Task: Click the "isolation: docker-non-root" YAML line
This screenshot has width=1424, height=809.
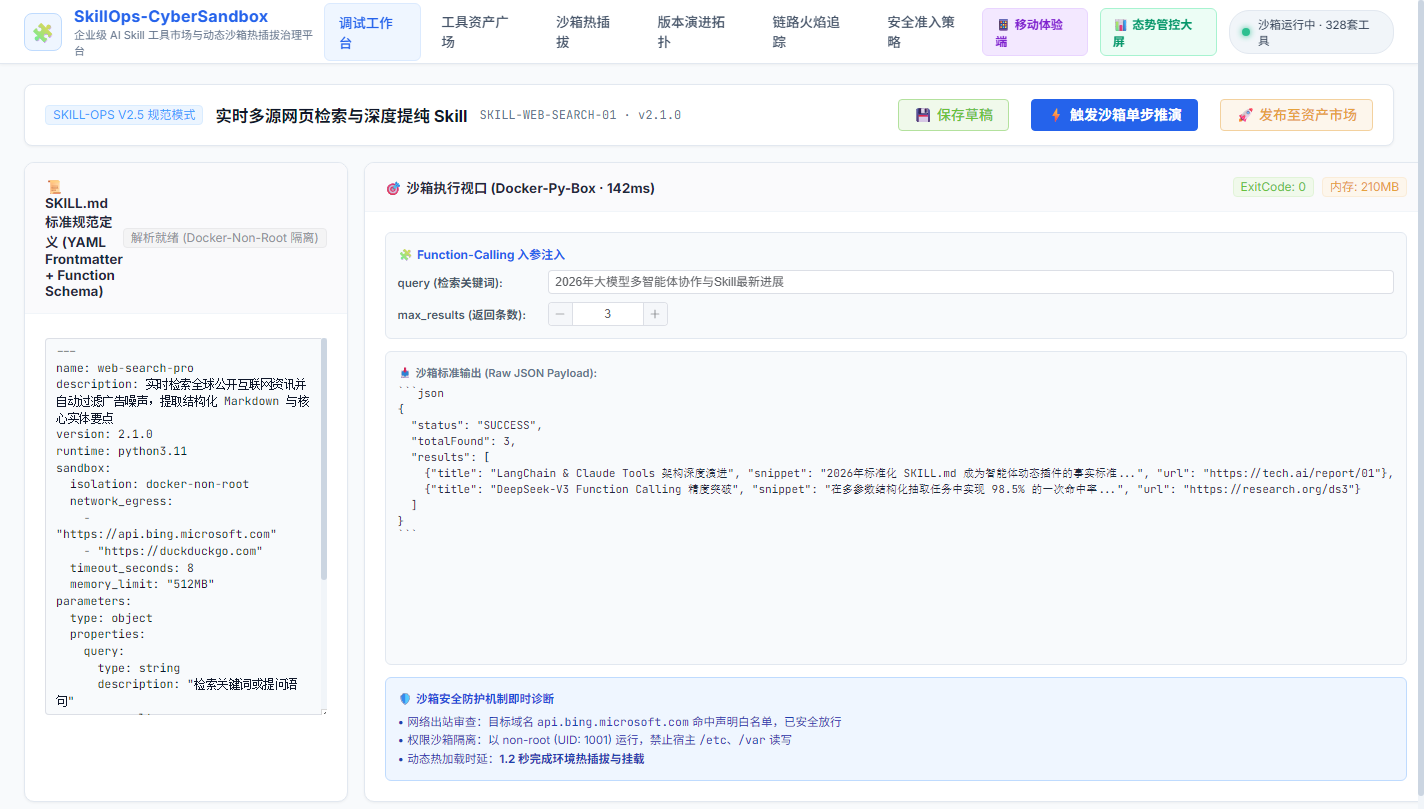Action: coord(159,484)
